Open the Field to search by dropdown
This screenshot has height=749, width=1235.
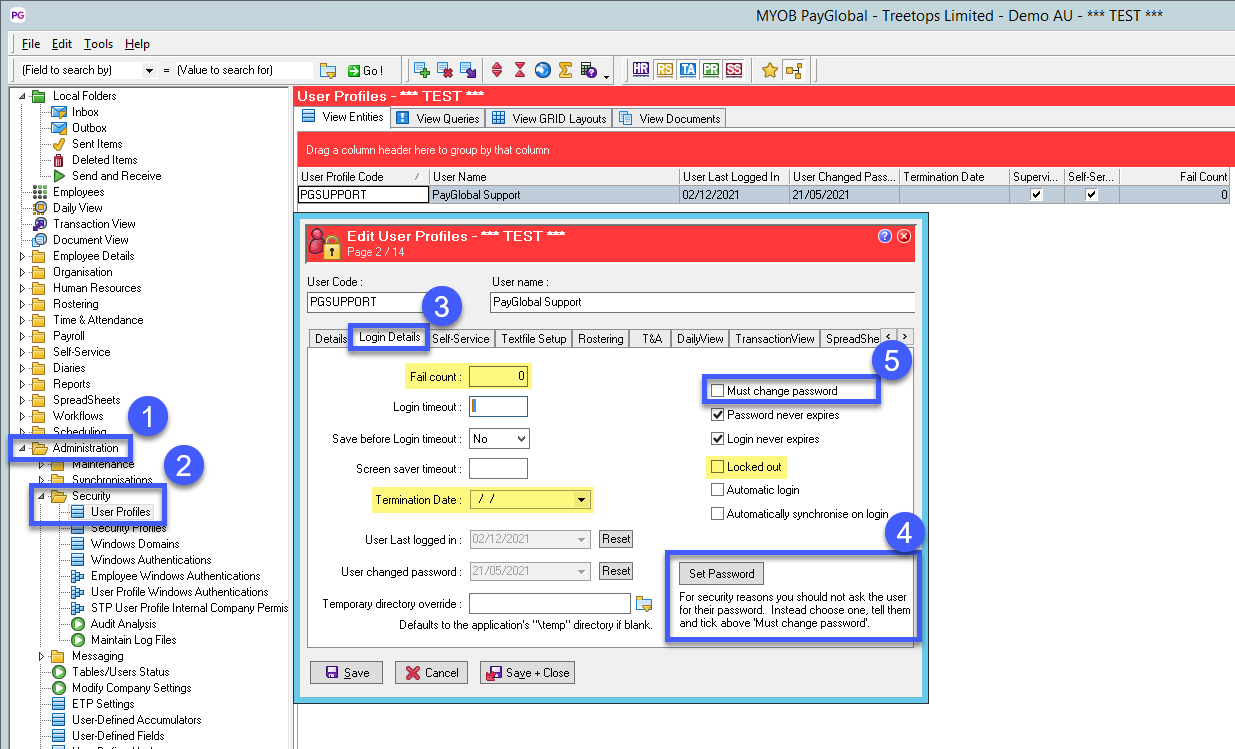coord(150,70)
